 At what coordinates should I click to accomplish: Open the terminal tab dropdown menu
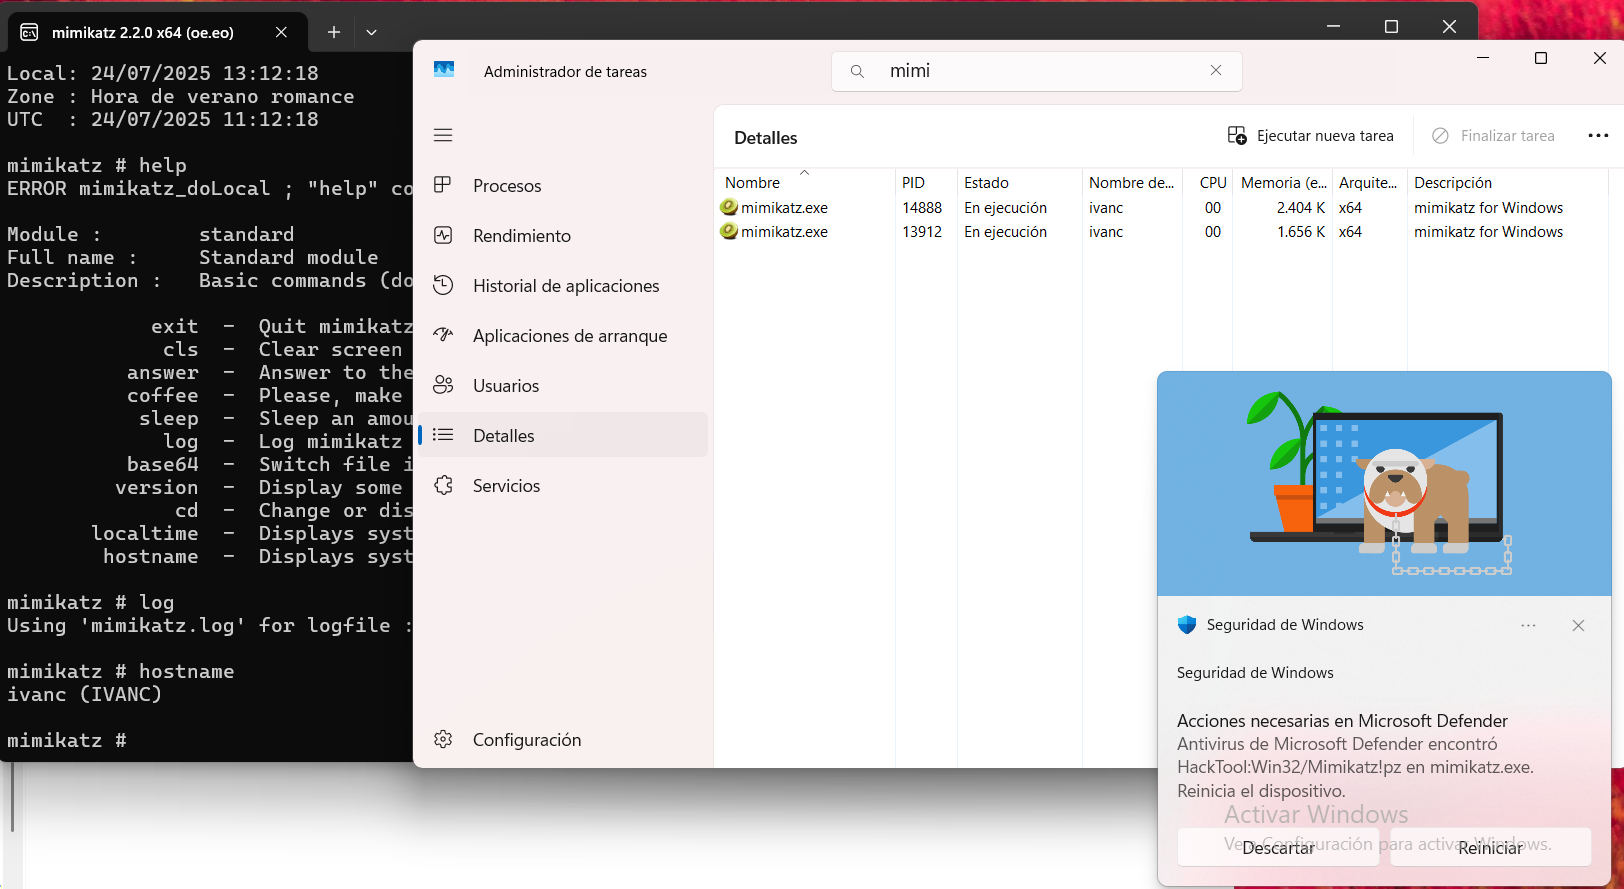[x=371, y=32]
